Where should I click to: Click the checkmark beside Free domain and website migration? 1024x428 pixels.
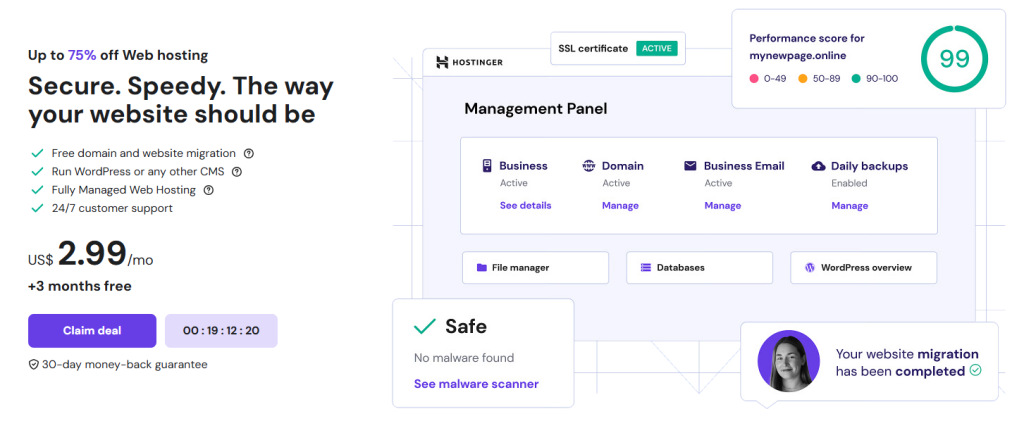[37, 154]
